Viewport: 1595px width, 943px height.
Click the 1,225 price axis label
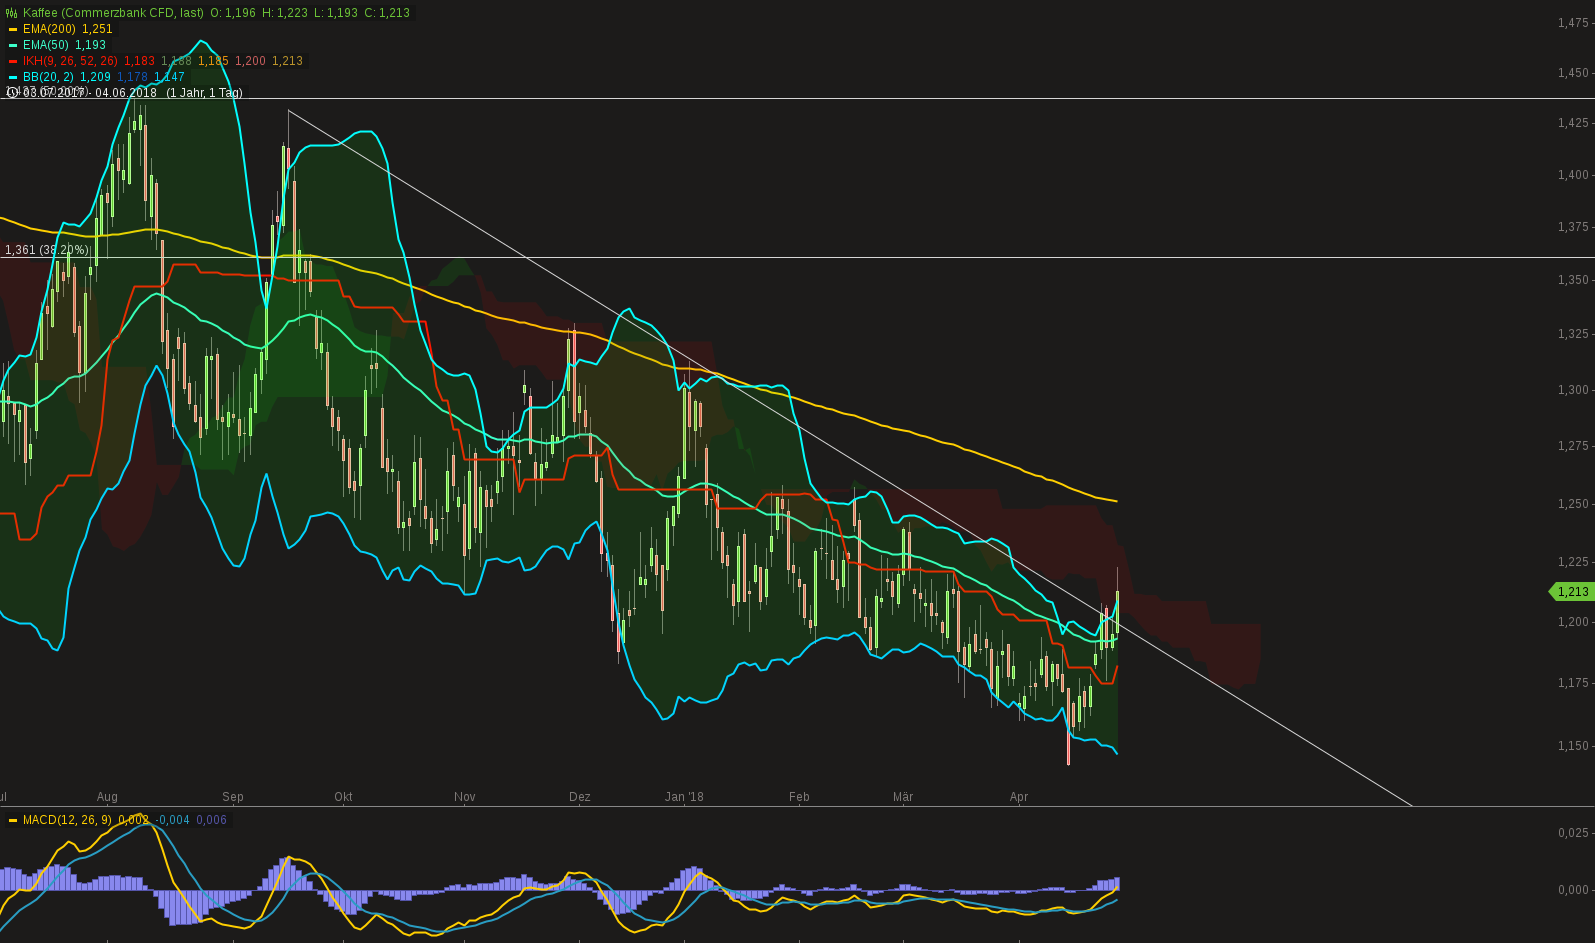click(1573, 562)
